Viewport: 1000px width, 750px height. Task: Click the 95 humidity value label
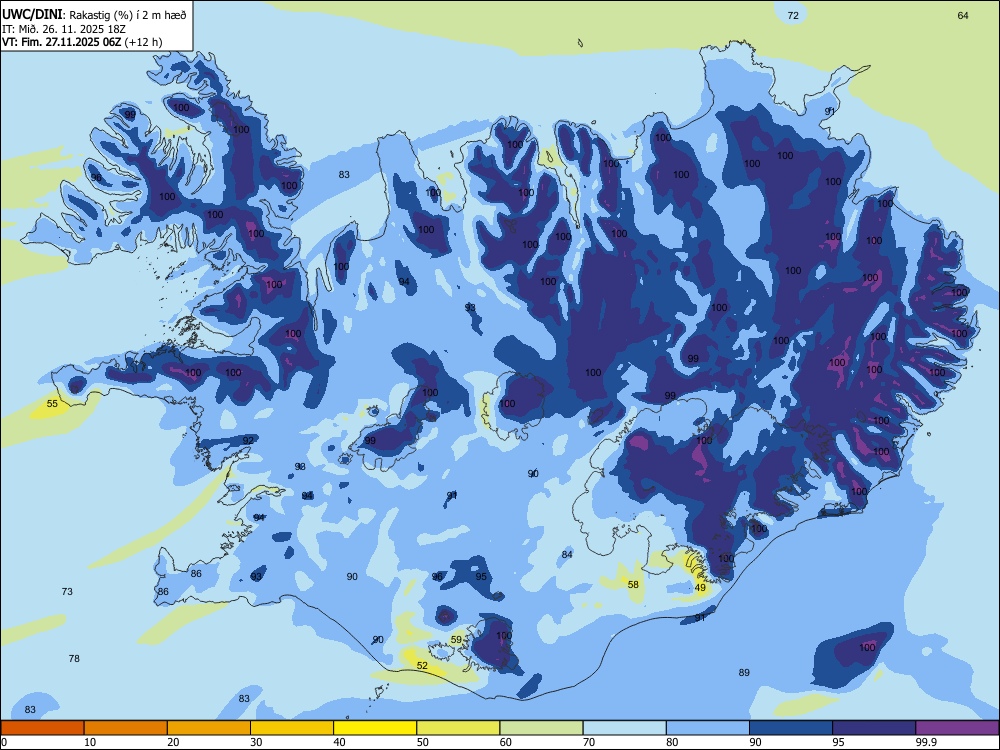482,577
